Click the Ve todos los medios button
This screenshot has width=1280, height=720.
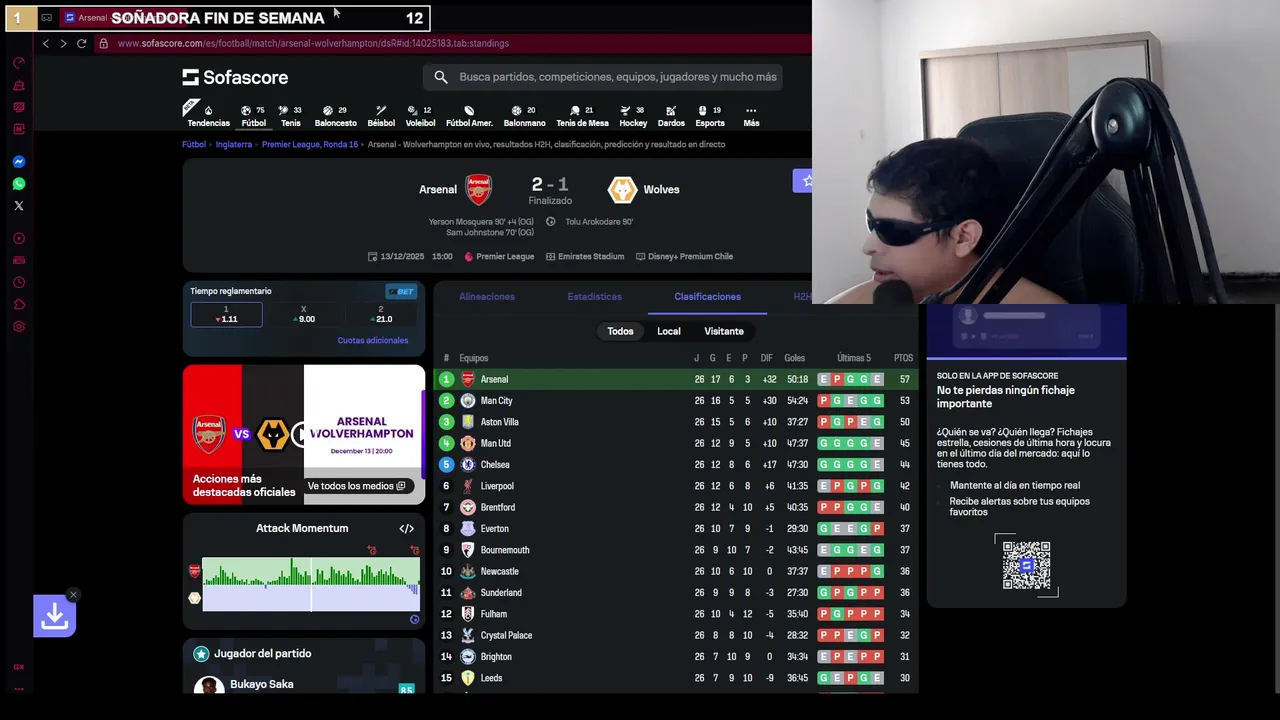[x=356, y=486]
